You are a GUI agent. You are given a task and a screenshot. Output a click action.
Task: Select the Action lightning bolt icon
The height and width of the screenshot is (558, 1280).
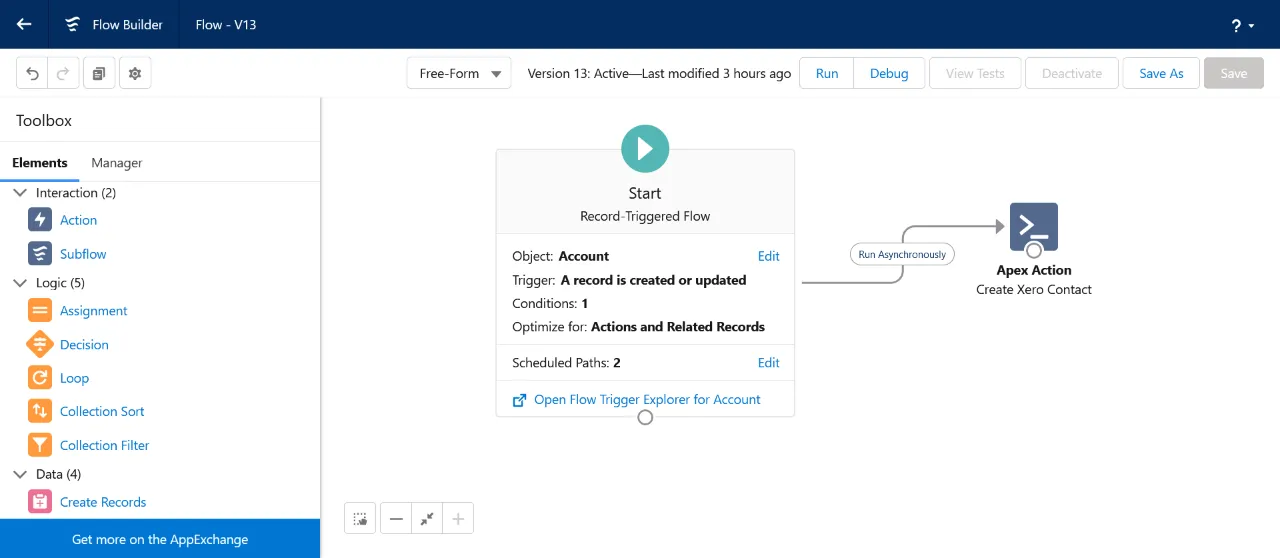[x=40, y=220]
